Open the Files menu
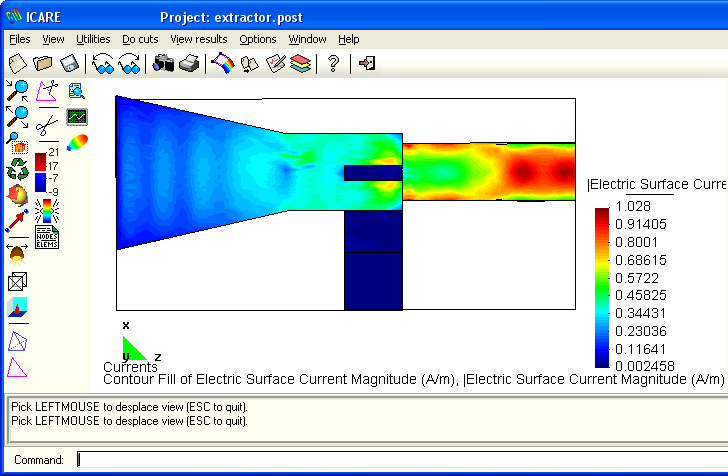This screenshot has height=476, width=728. click(20, 39)
